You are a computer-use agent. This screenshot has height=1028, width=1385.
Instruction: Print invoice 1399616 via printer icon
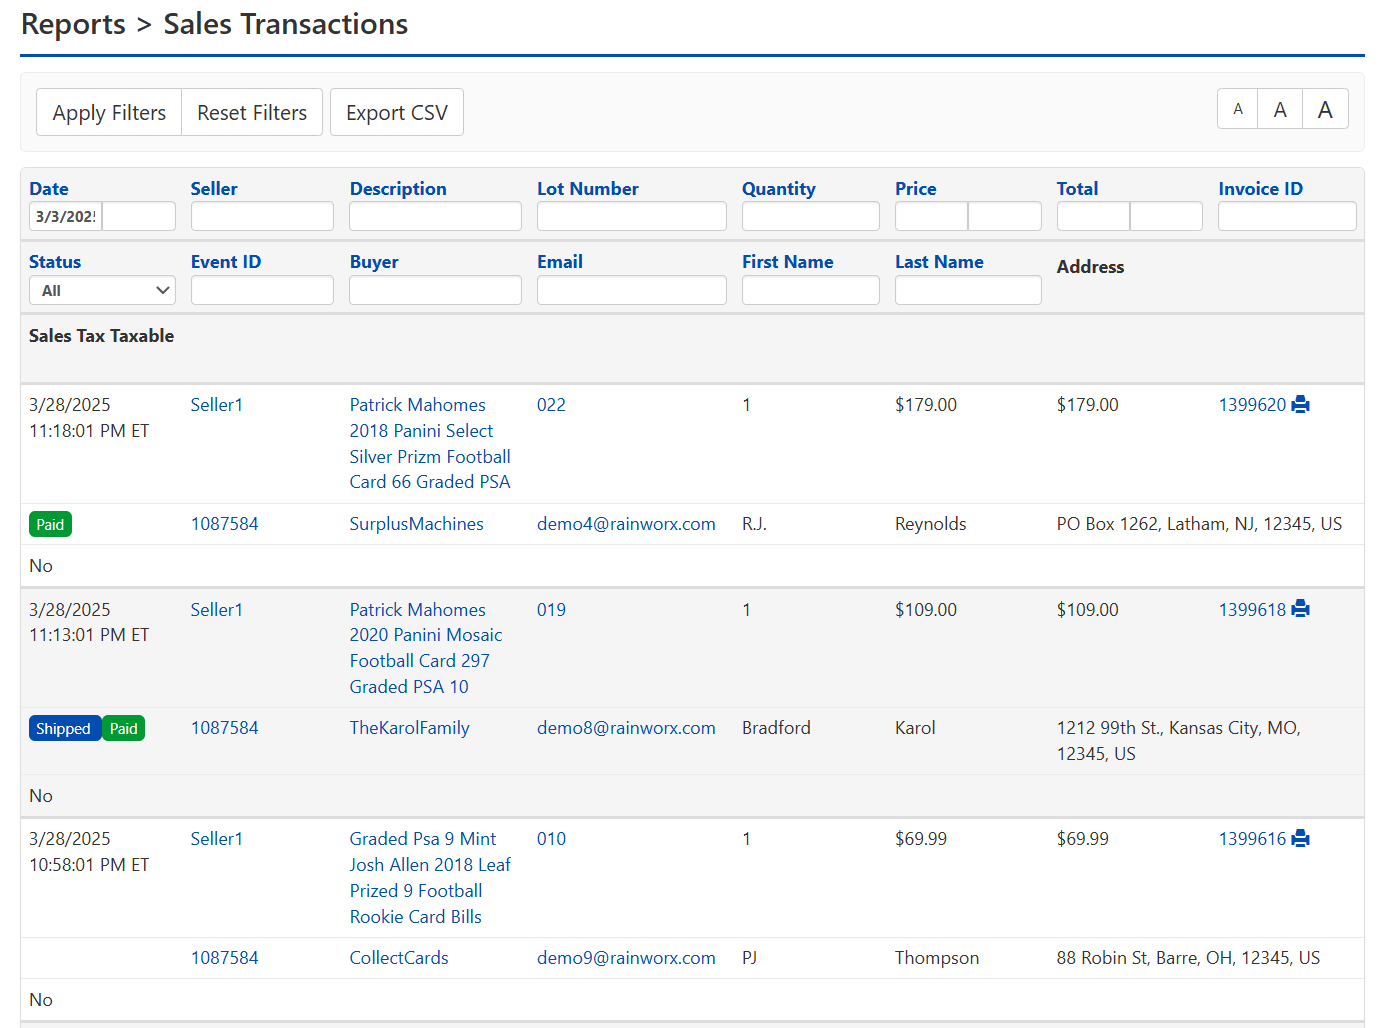tap(1300, 839)
